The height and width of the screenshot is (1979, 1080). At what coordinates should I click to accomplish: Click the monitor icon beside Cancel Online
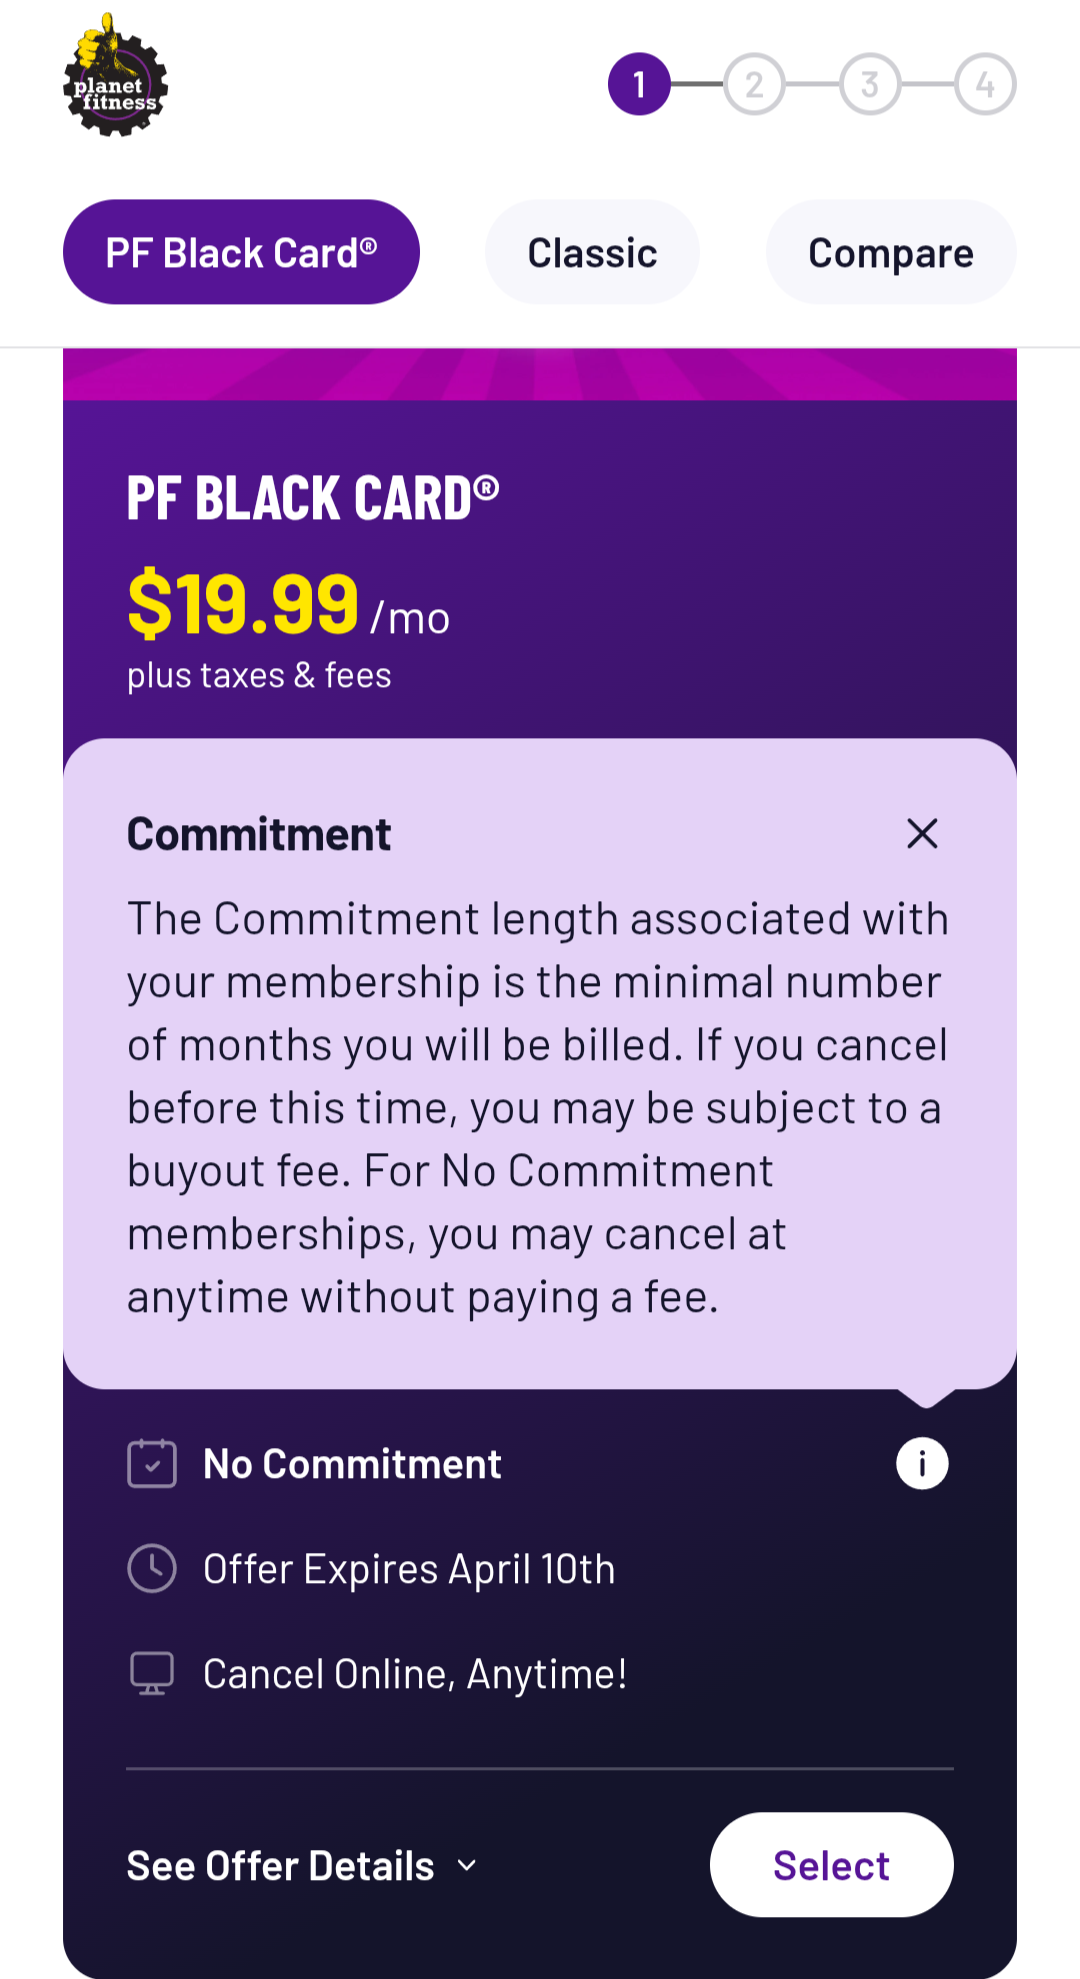coord(152,1673)
